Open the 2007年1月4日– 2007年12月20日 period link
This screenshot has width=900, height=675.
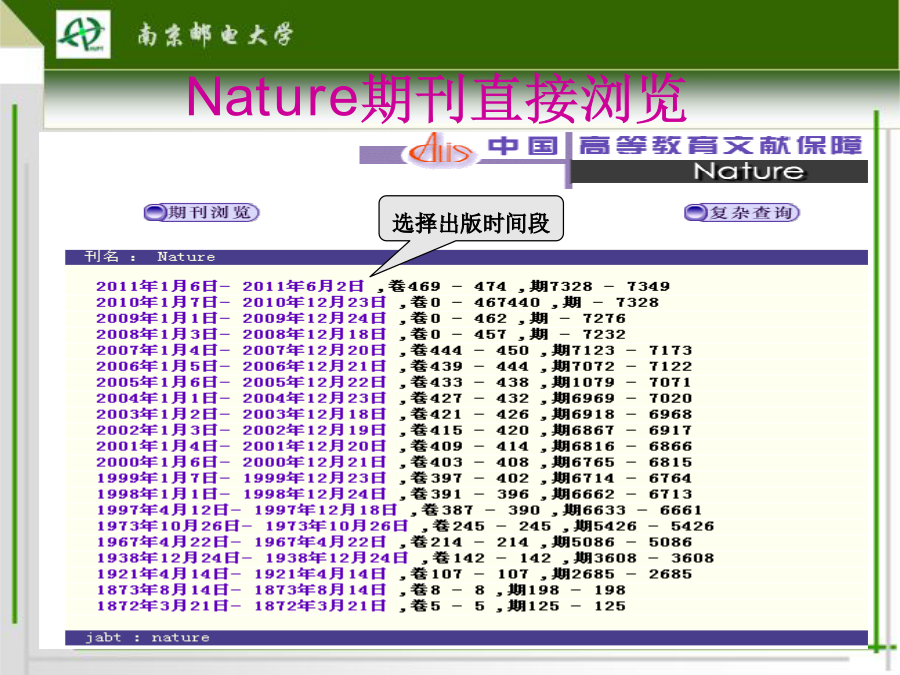[x=241, y=350]
